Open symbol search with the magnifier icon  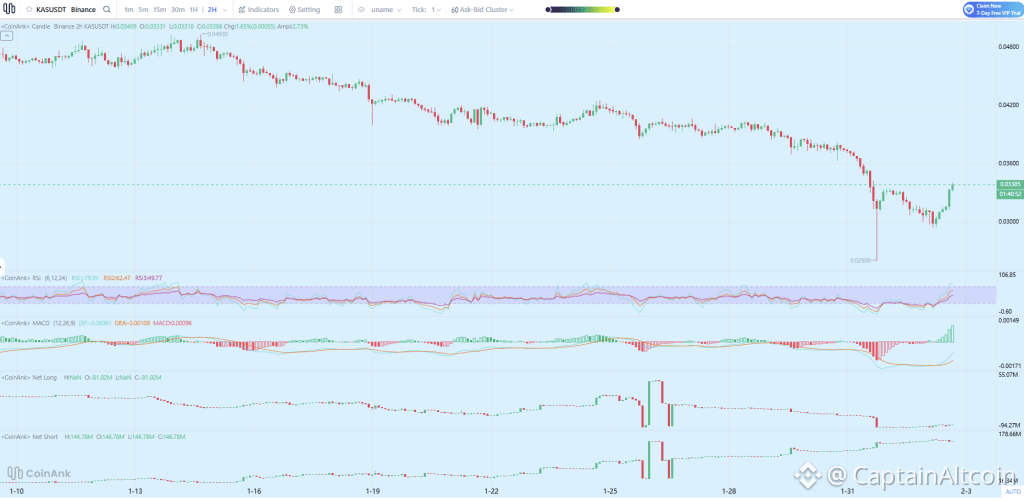pos(106,9)
